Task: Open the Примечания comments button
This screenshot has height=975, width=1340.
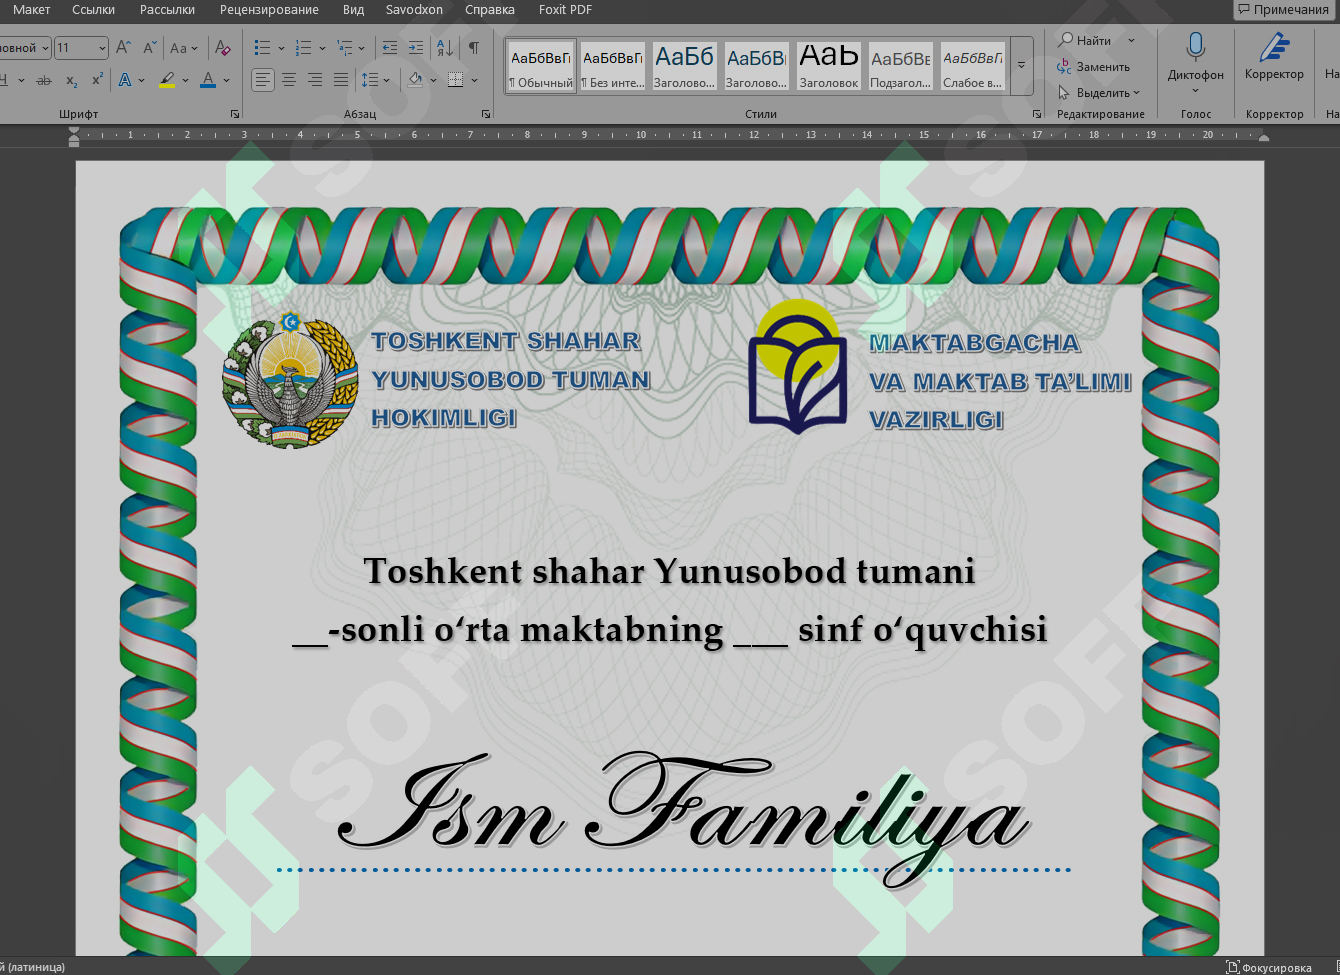Action: tap(1286, 9)
